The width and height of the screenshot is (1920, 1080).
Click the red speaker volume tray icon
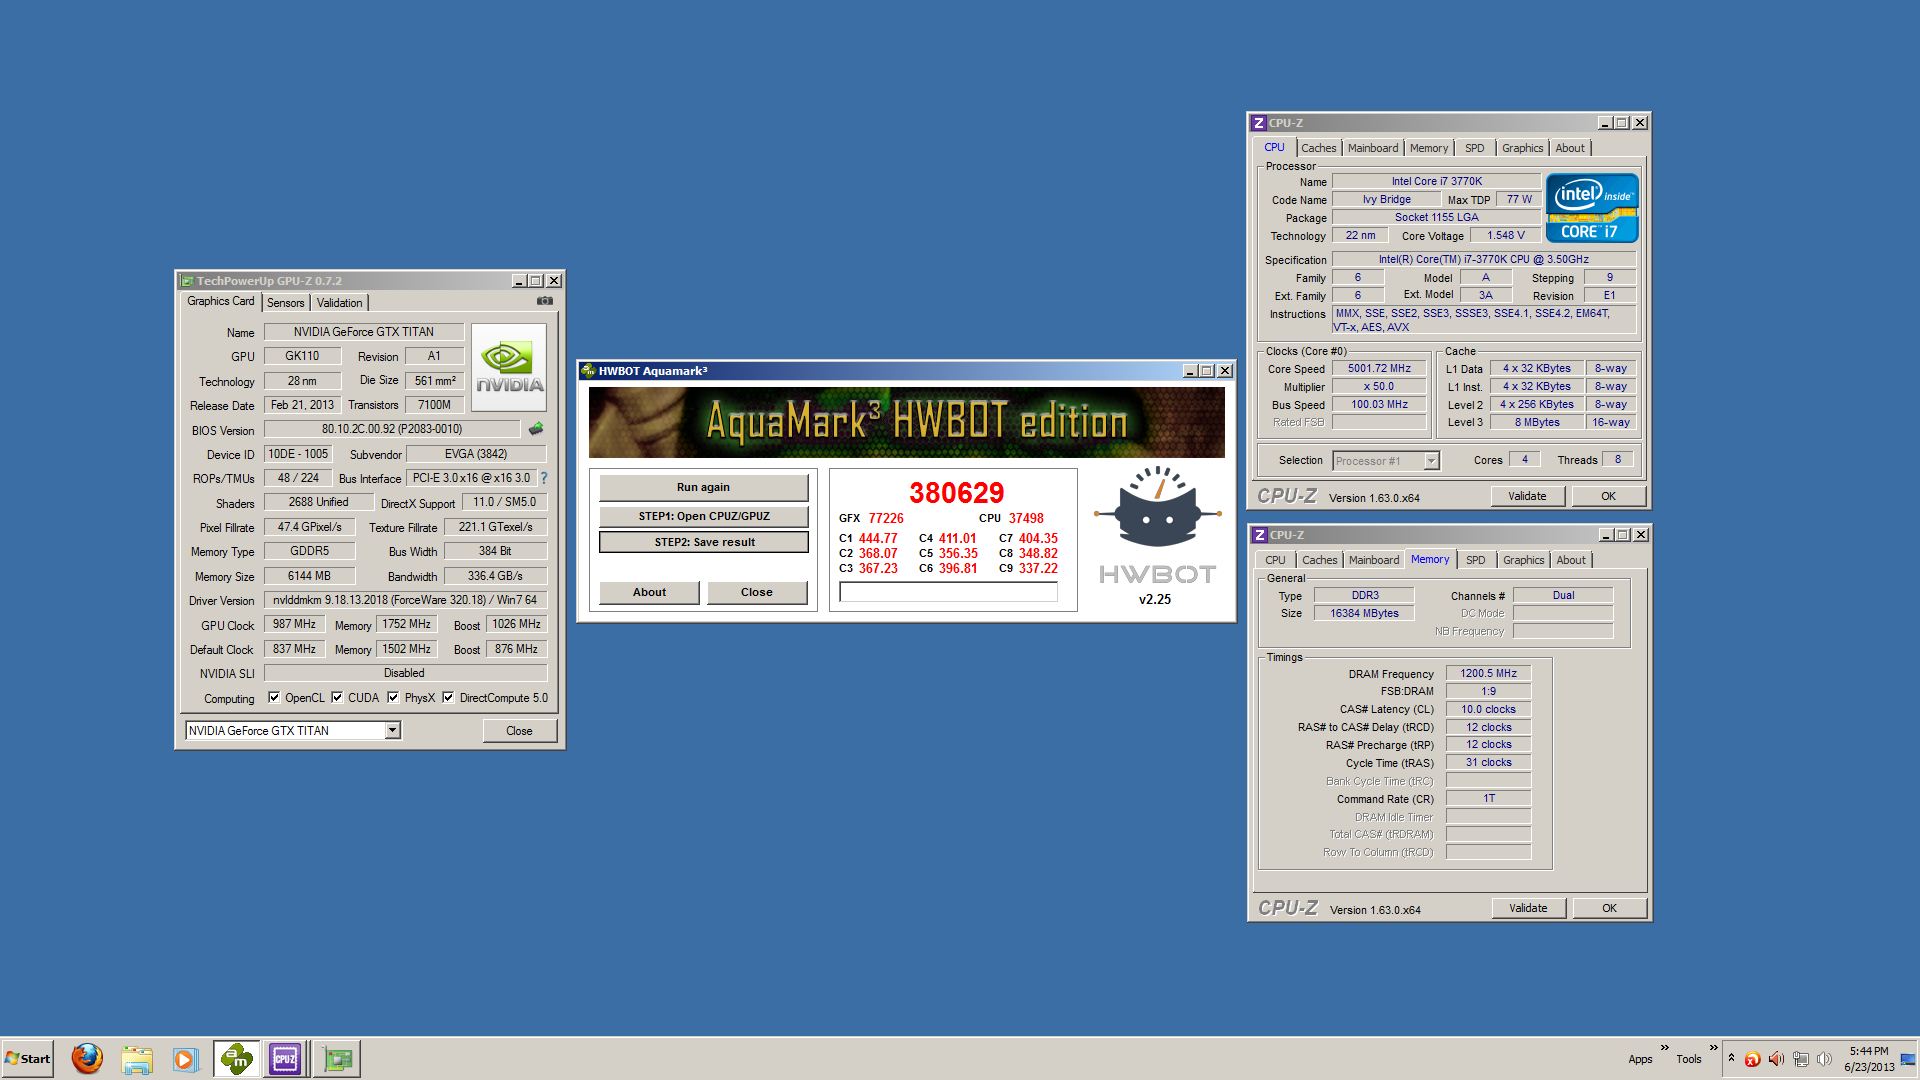[1776, 1059]
